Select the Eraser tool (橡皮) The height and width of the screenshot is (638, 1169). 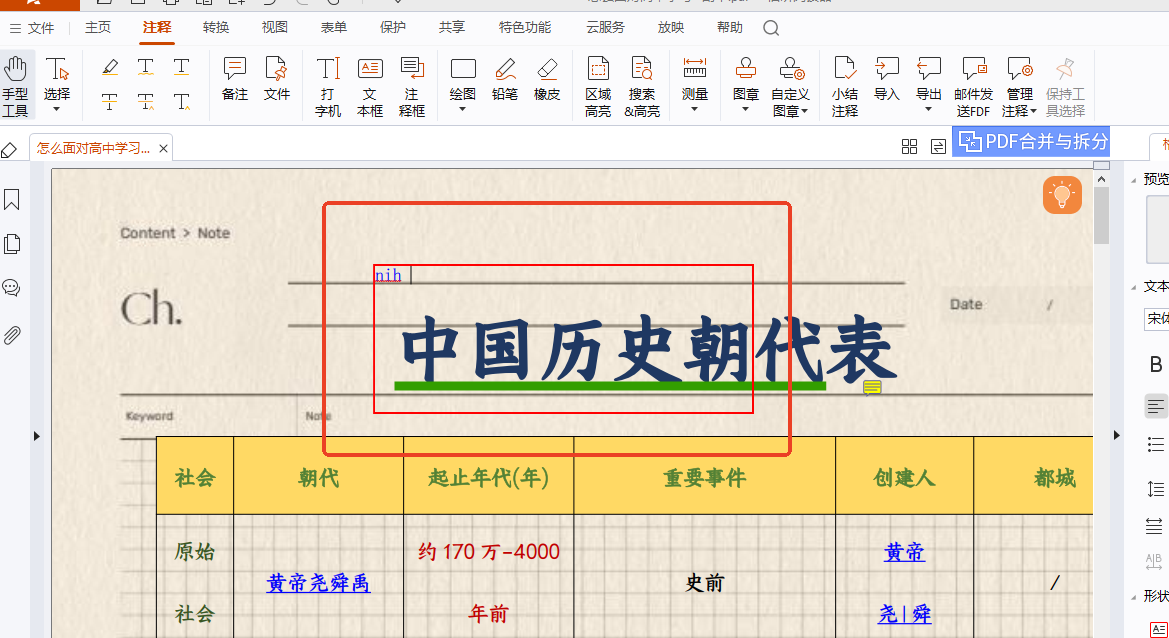point(547,82)
